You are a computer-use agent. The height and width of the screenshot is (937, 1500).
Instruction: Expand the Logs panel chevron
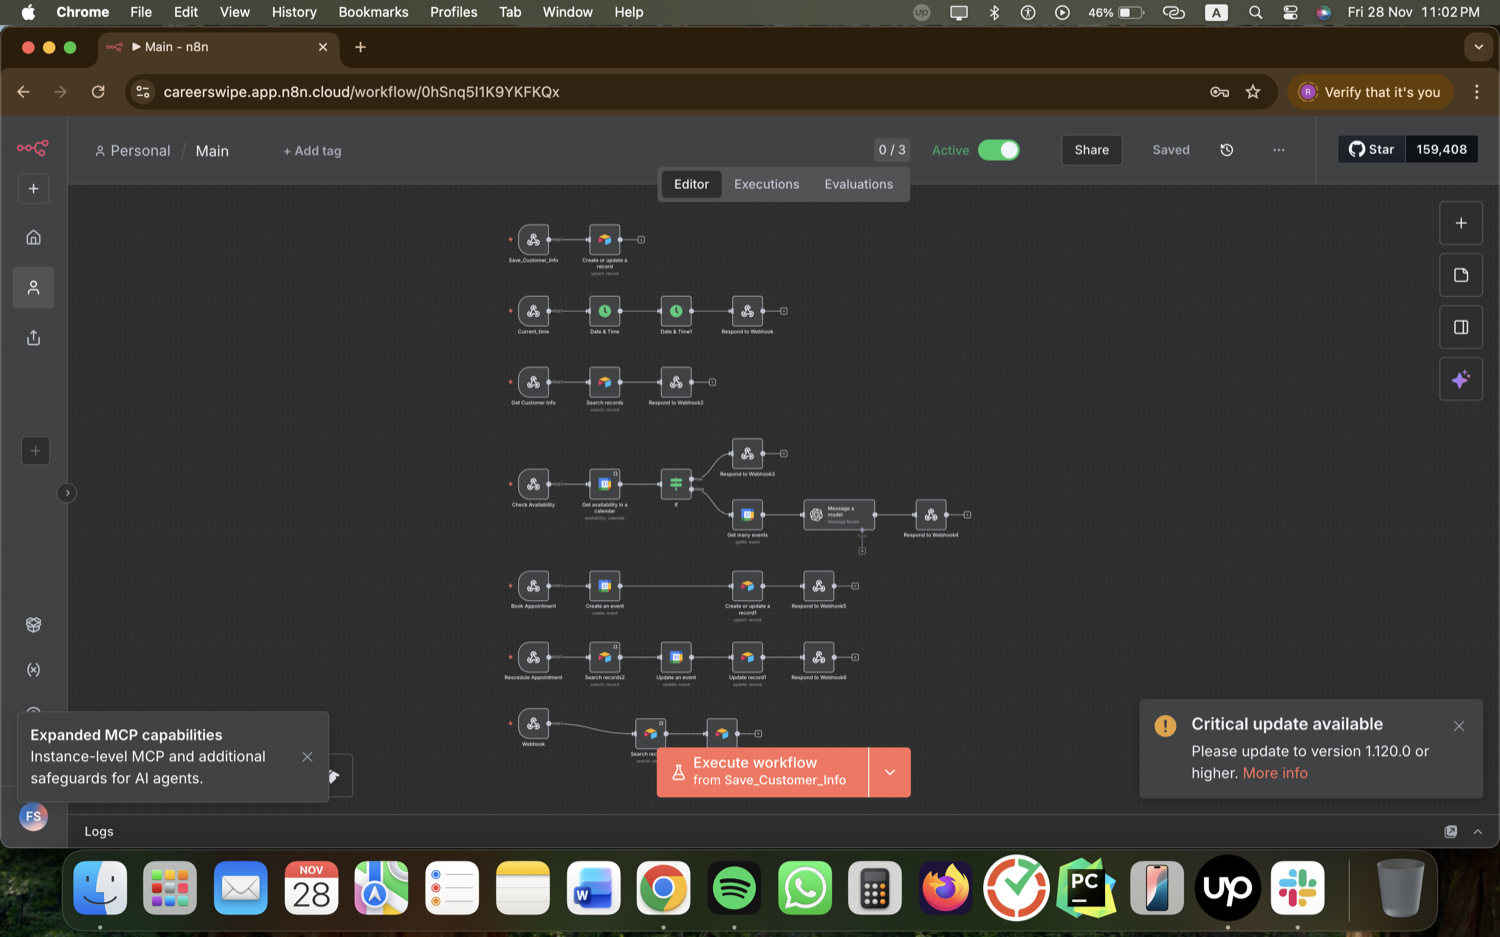1478,832
